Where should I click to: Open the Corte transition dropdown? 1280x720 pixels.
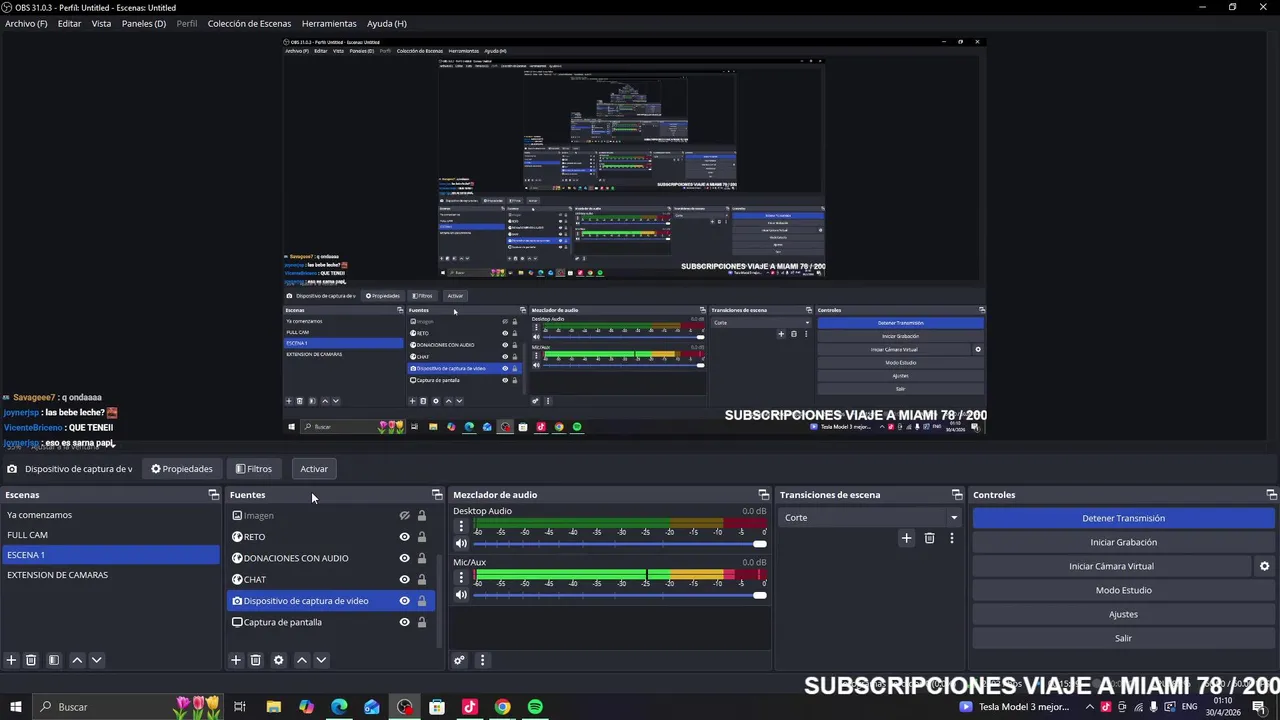tap(871, 518)
